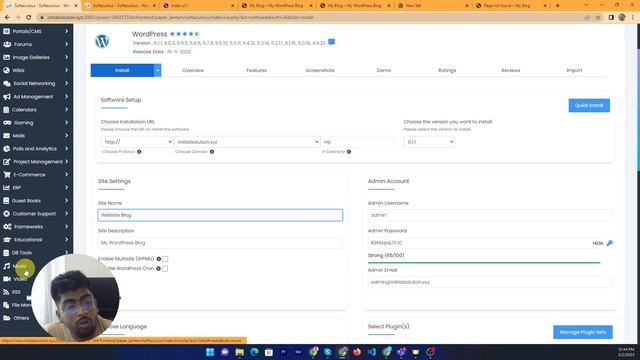Click the Install tab button

pyautogui.click(x=122, y=70)
